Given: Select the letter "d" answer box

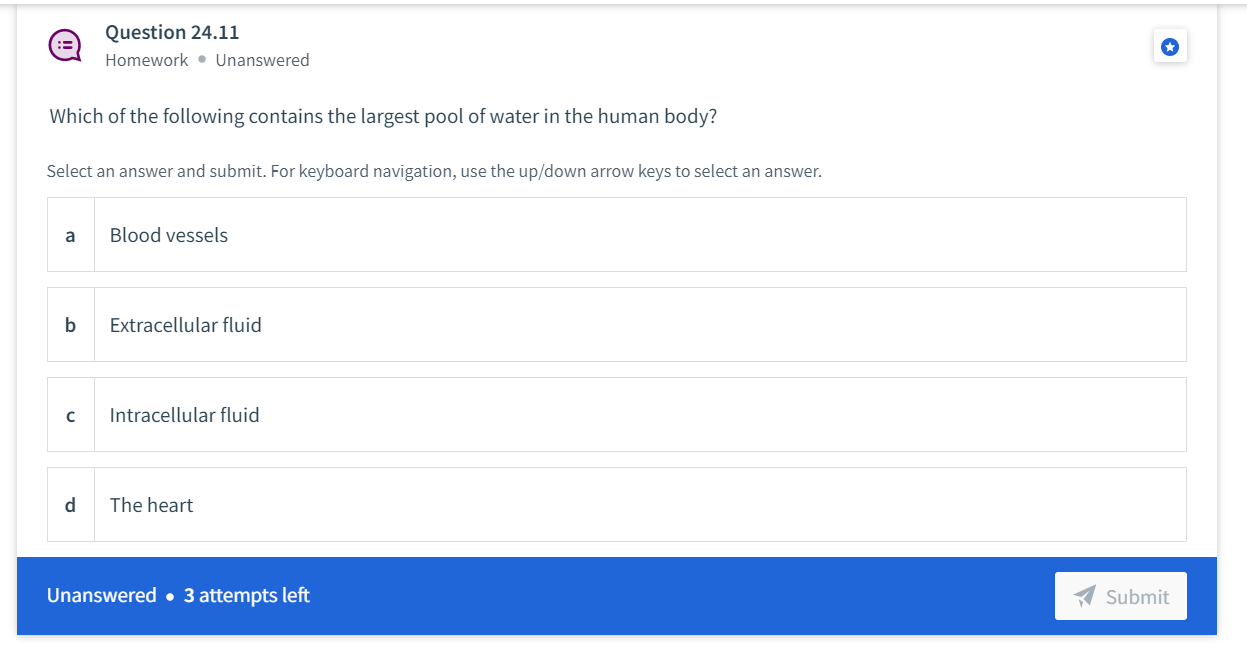Looking at the screenshot, I should [x=70, y=505].
